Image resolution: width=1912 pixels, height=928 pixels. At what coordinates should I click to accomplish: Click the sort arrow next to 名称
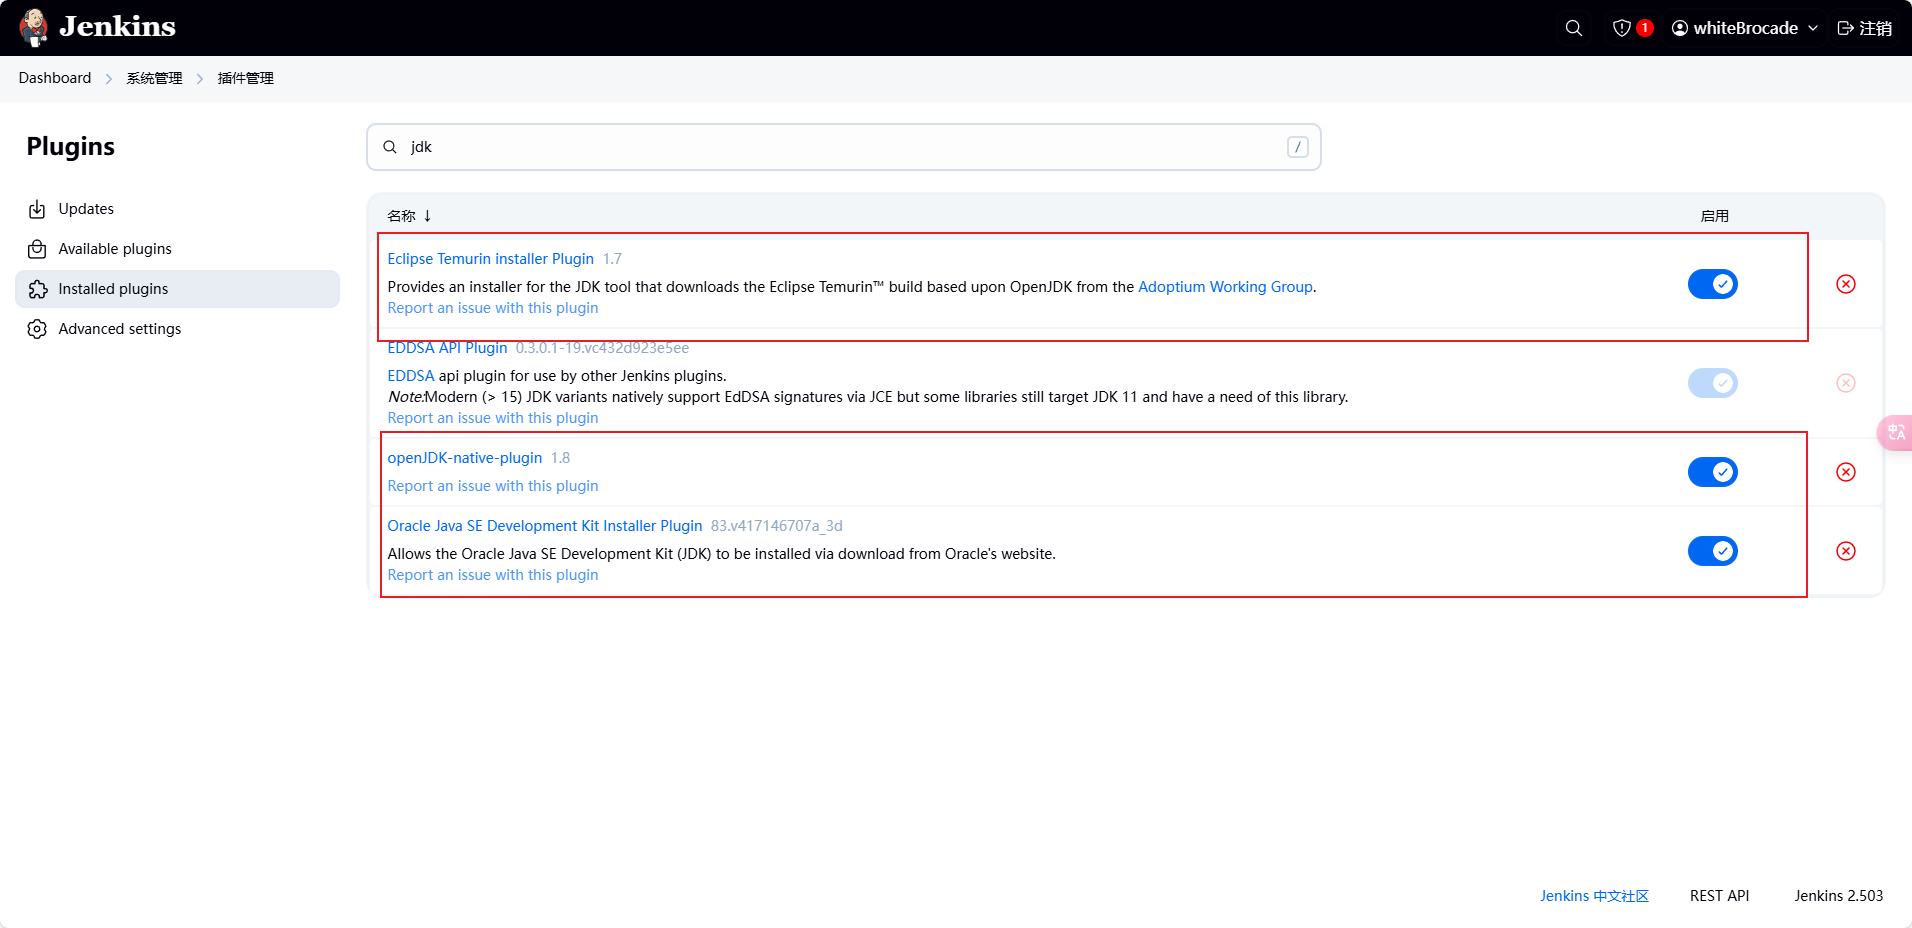coord(427,216)
